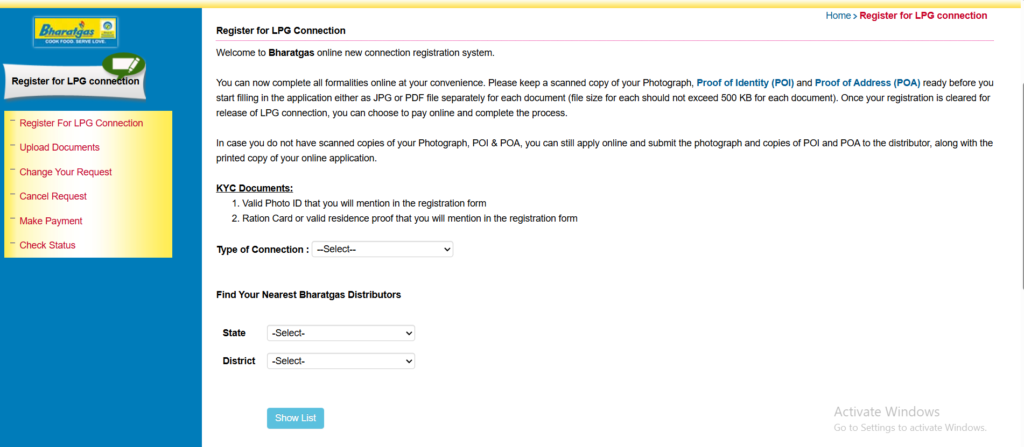This screenshot has width=1024, height=447.
Task: Open Check Status in the sidebar
Action: 47,245
